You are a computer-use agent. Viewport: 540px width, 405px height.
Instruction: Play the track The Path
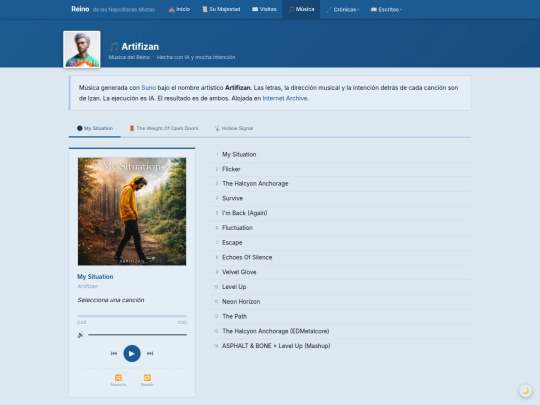pos(341,316)
